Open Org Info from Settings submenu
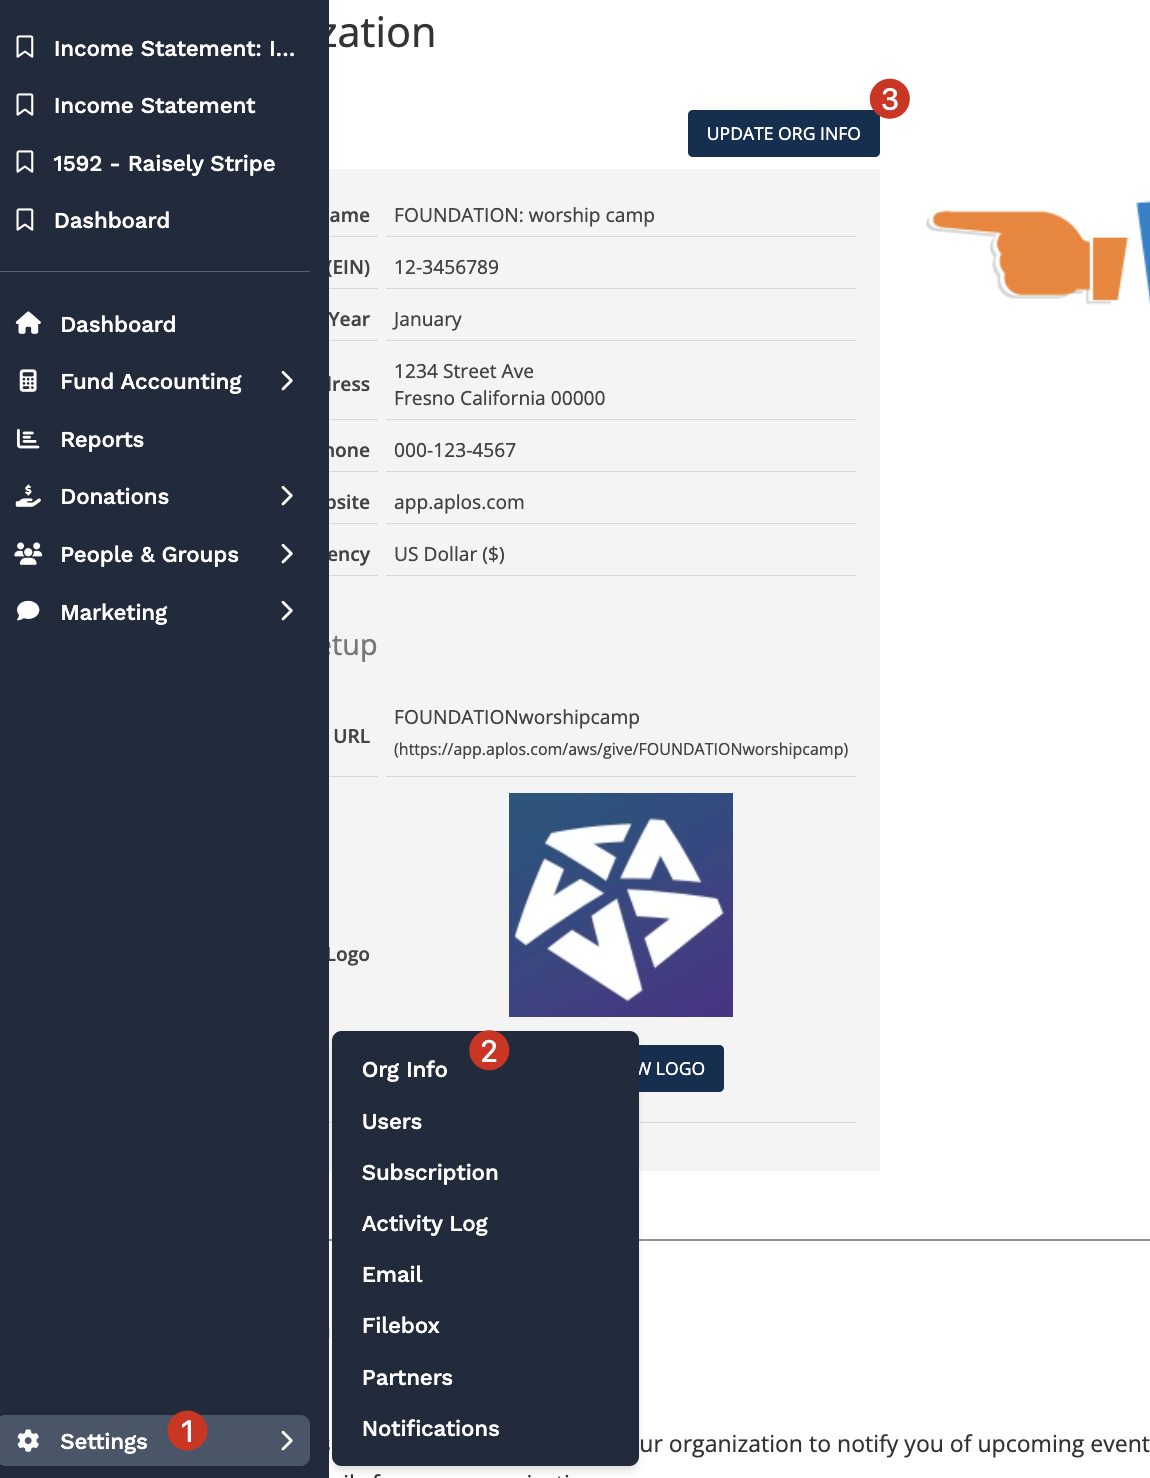1150x1478 pixels. pyautogui.click(x=404, y=1069)
